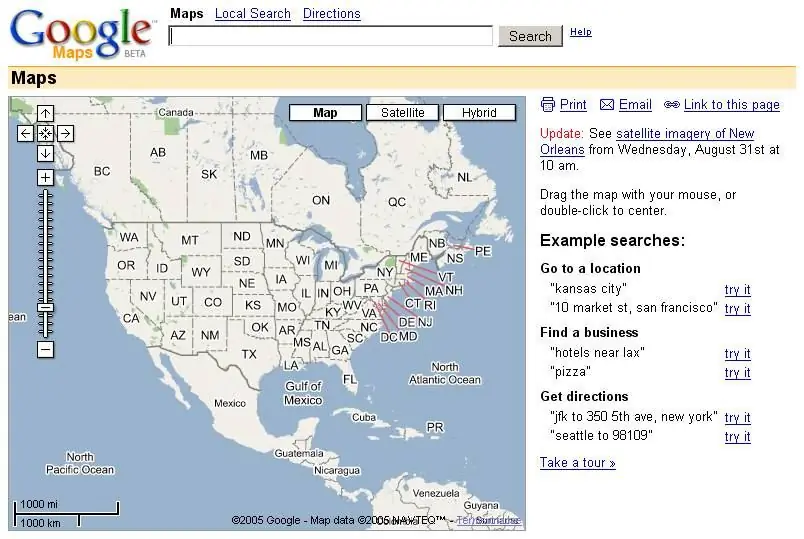The height and width of the screenshot is (539, 804).
Task: Switch to Map view
Action: click(x=325, y=113)
